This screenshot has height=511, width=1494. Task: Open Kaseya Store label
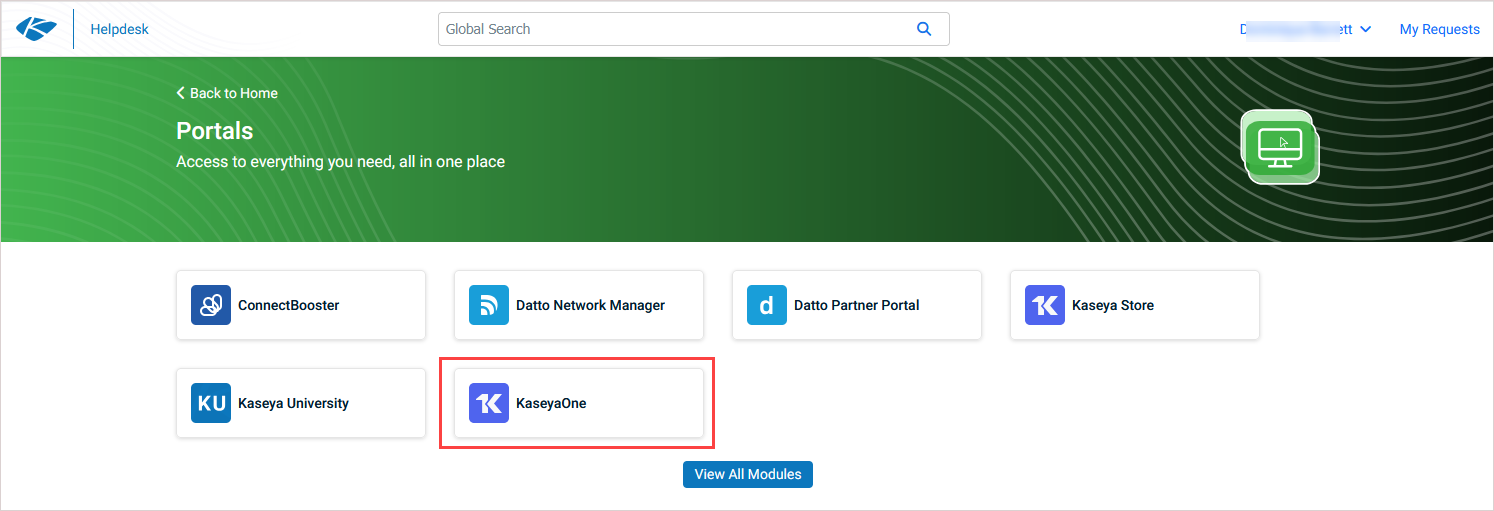point(1113,305)
